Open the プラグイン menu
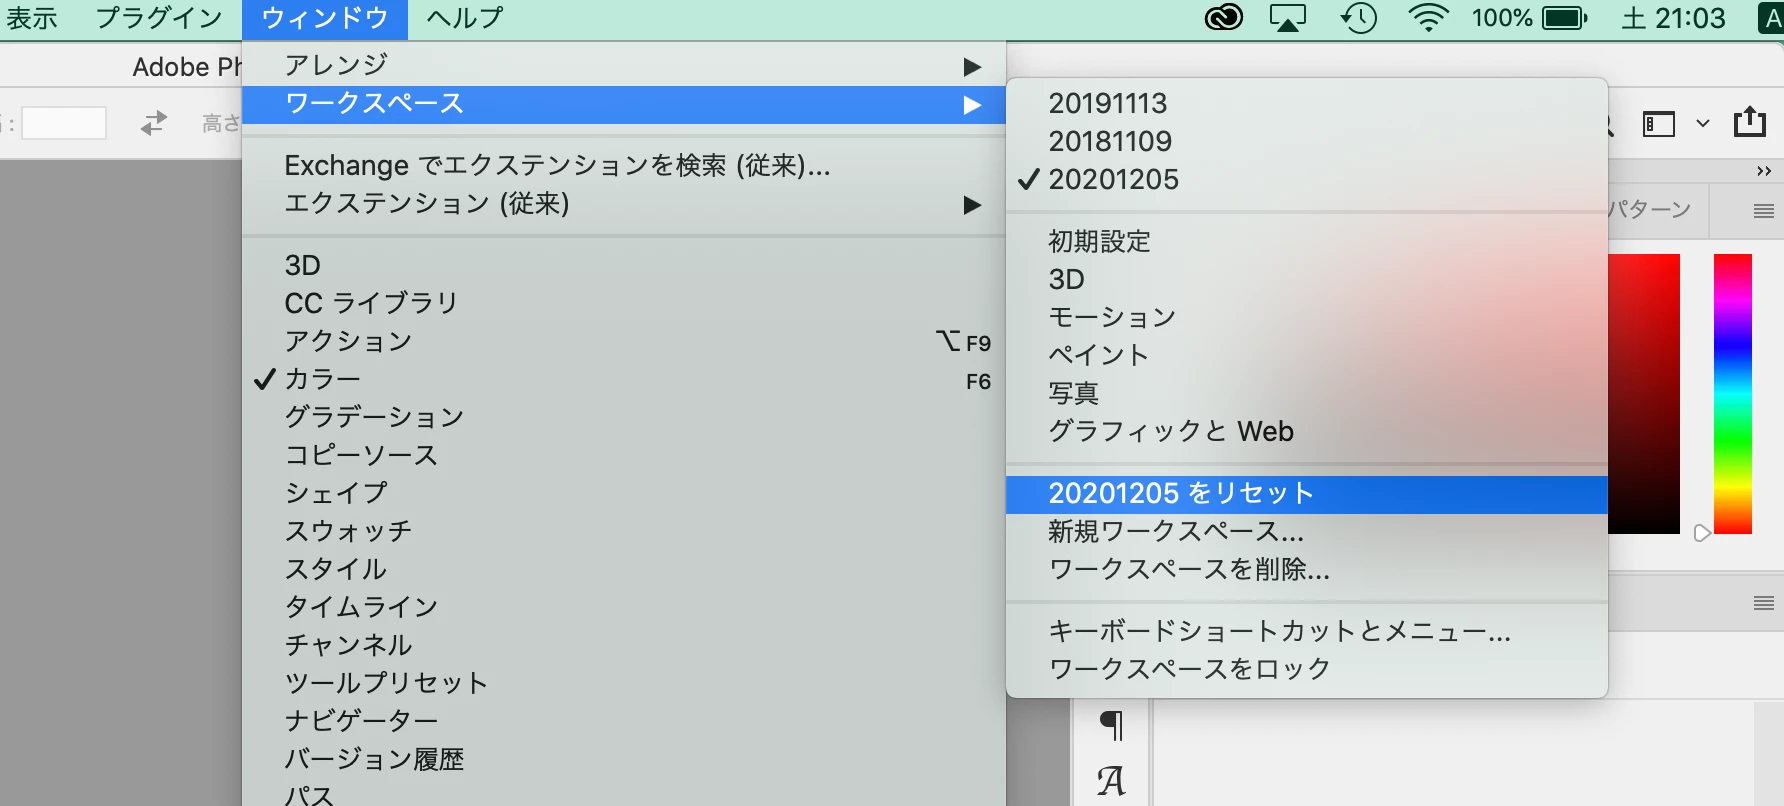Image resolution: width=1784 pixels, height=806 pixels. pos(159,18)
